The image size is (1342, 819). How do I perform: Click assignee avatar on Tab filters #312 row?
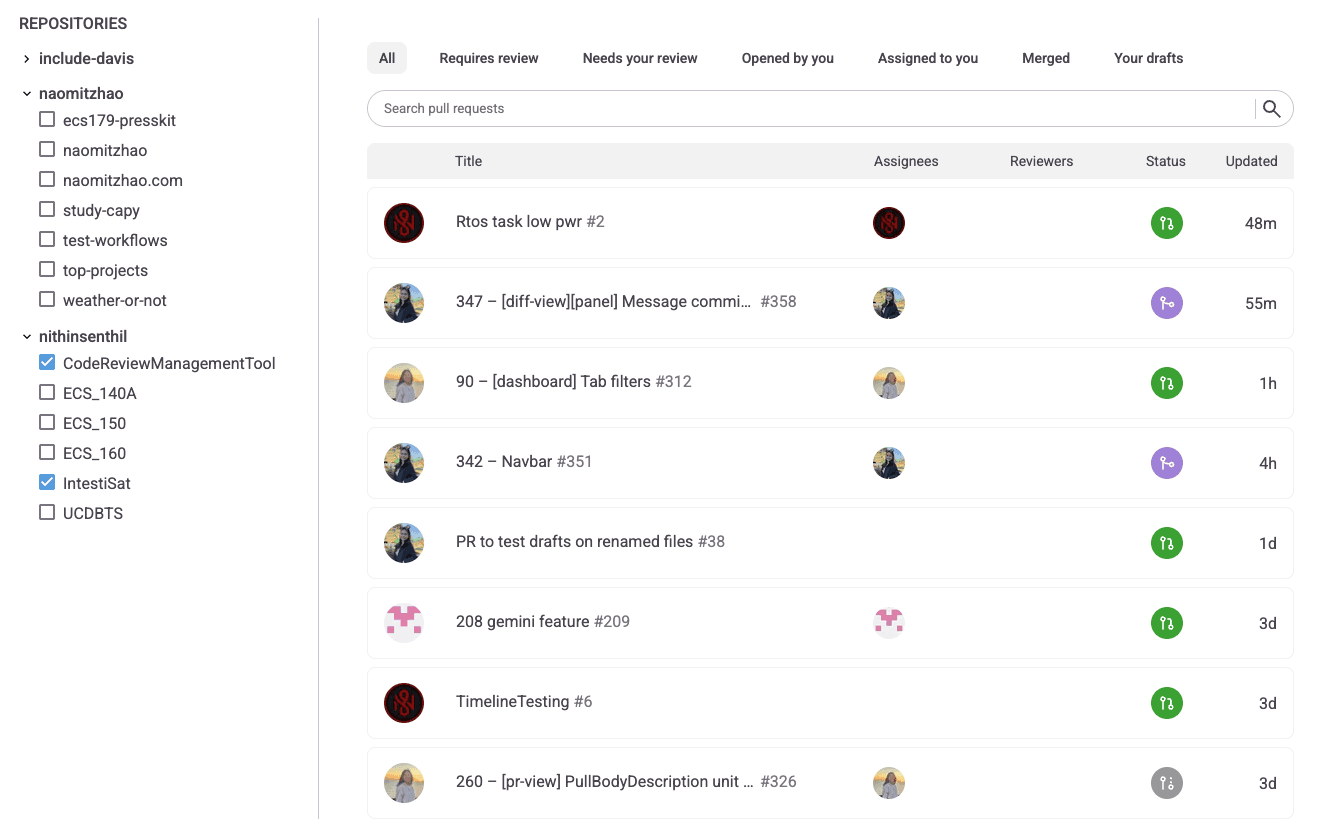click(889, 383)
